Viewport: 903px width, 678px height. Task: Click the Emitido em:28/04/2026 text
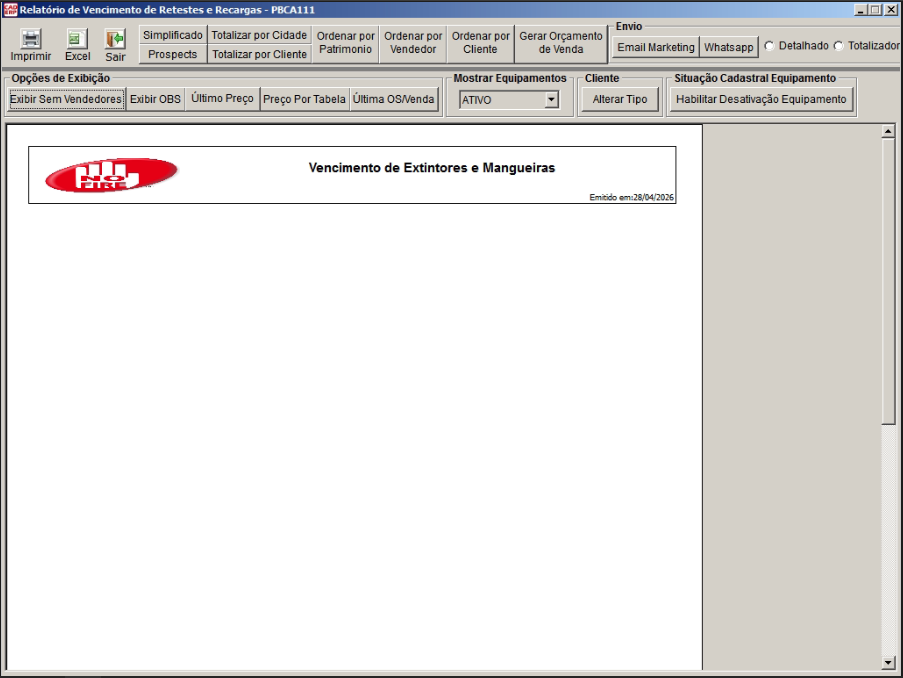tap(631, 197)
